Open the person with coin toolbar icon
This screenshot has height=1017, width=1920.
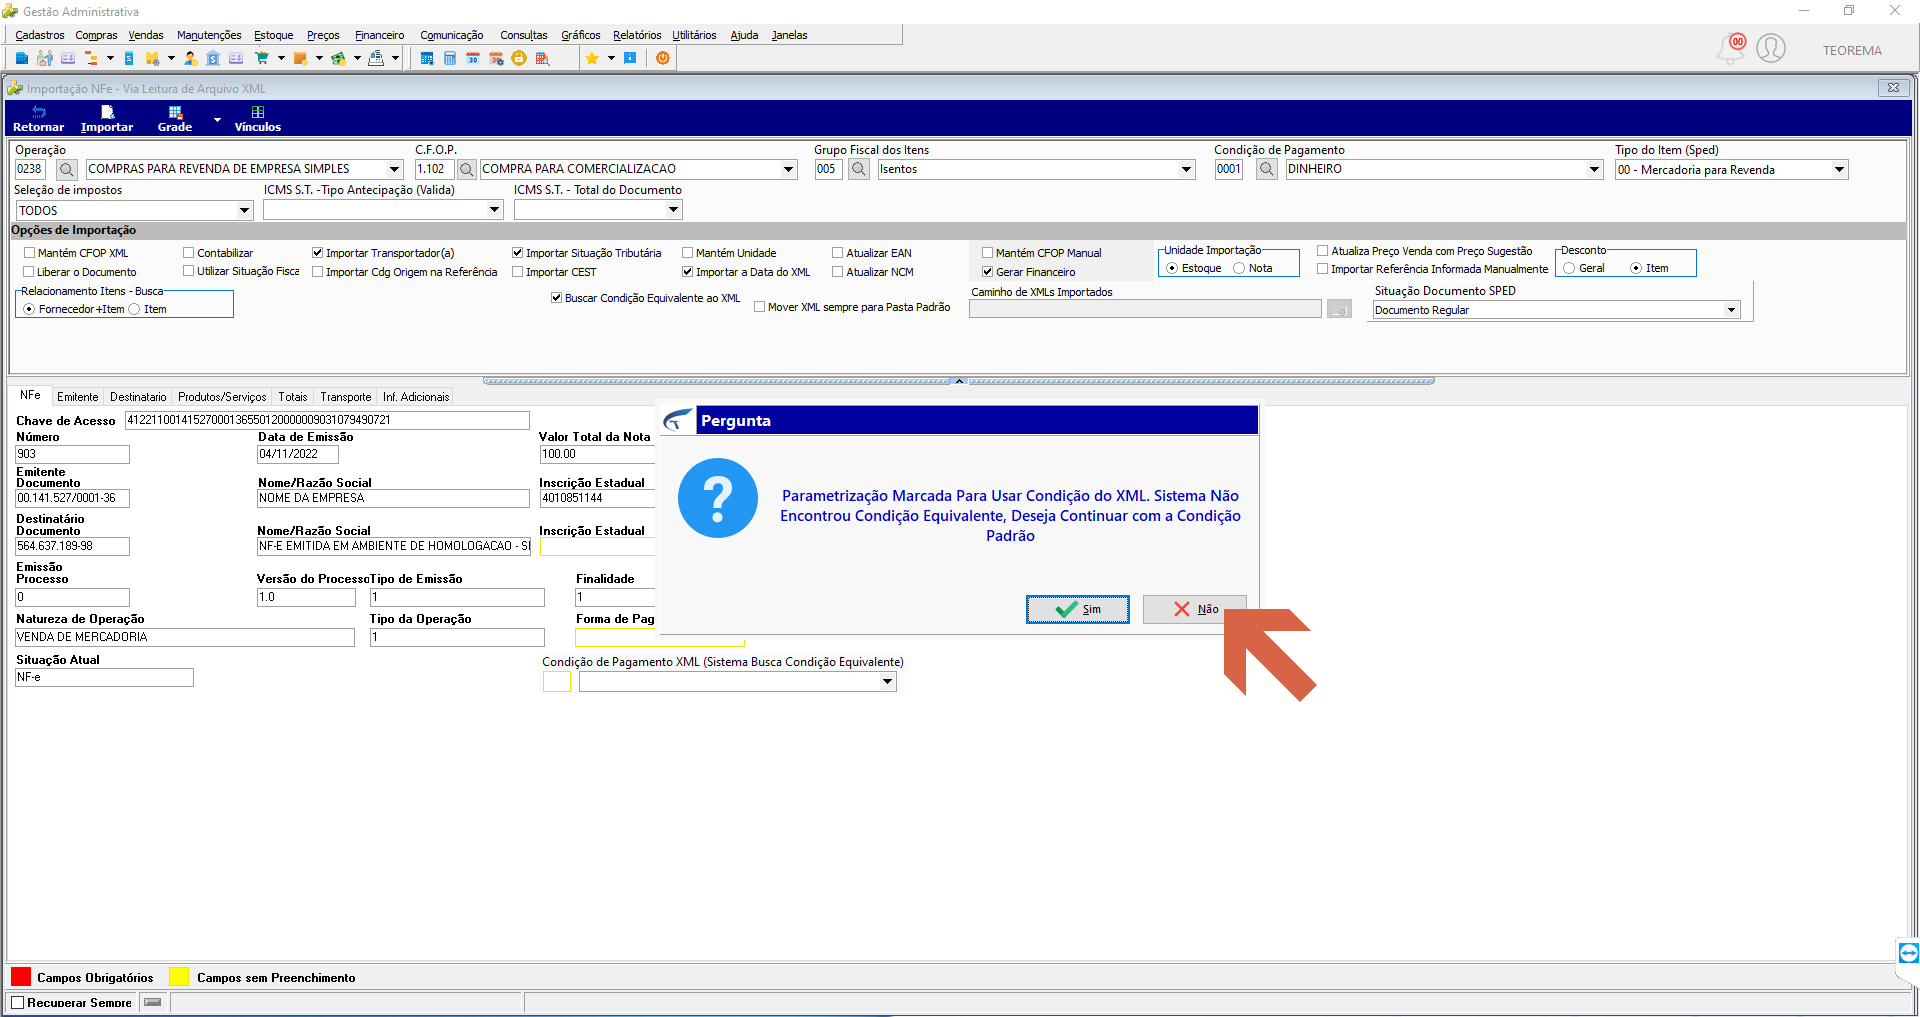click(x=190, y=58)
